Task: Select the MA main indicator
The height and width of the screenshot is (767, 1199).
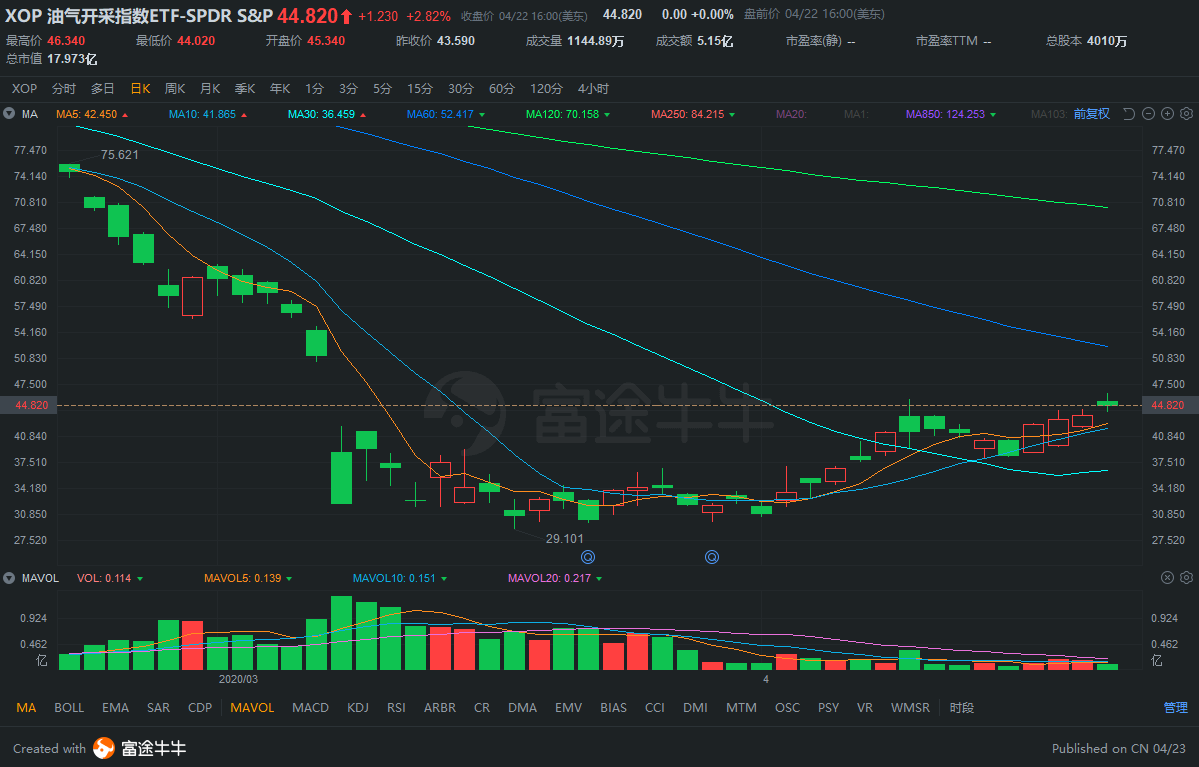Action: tap(26, 707)
